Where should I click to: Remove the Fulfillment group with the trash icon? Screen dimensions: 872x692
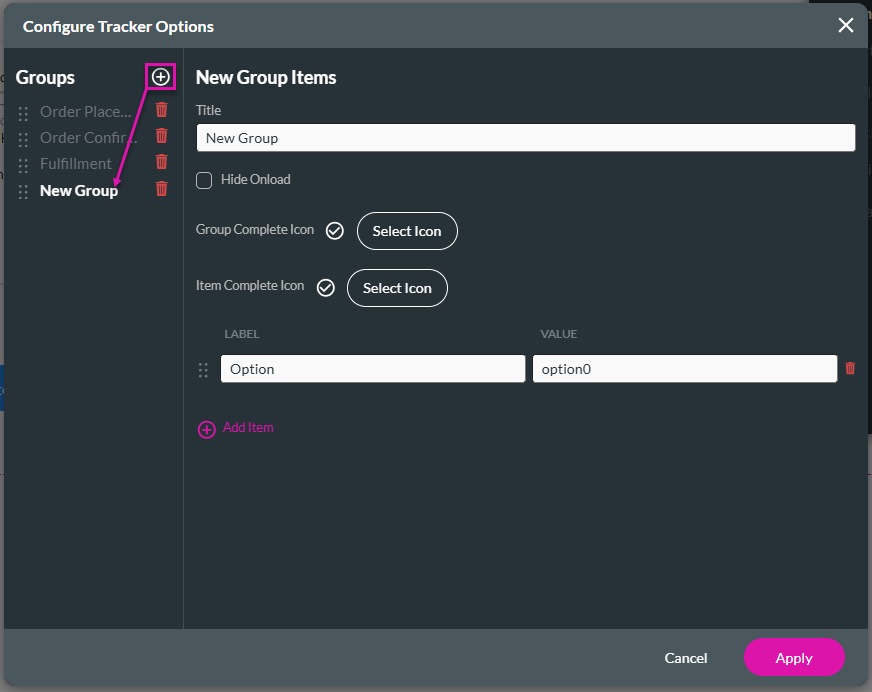pyautogui.click(x=161, y=162)
